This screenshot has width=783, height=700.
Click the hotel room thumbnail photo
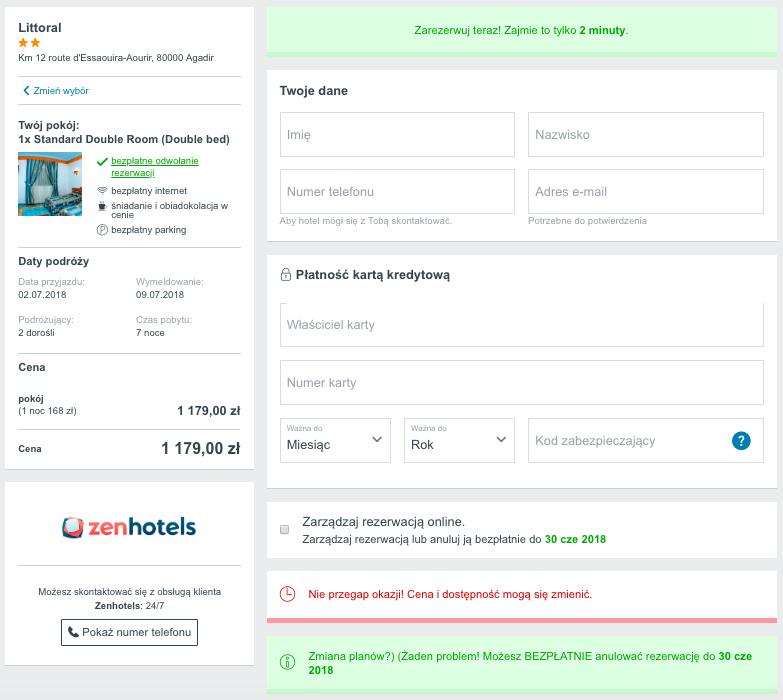point(50,184)
